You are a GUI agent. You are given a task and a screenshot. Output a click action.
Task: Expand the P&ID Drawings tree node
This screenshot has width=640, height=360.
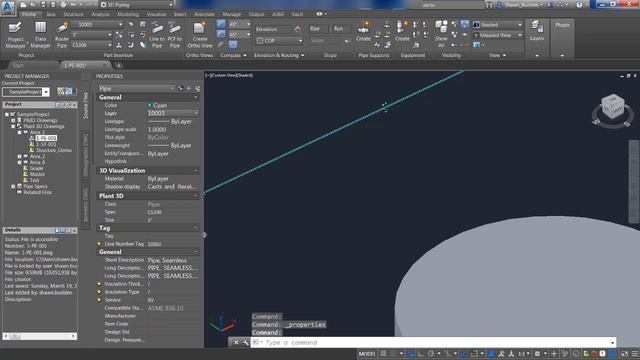point(13,120)
